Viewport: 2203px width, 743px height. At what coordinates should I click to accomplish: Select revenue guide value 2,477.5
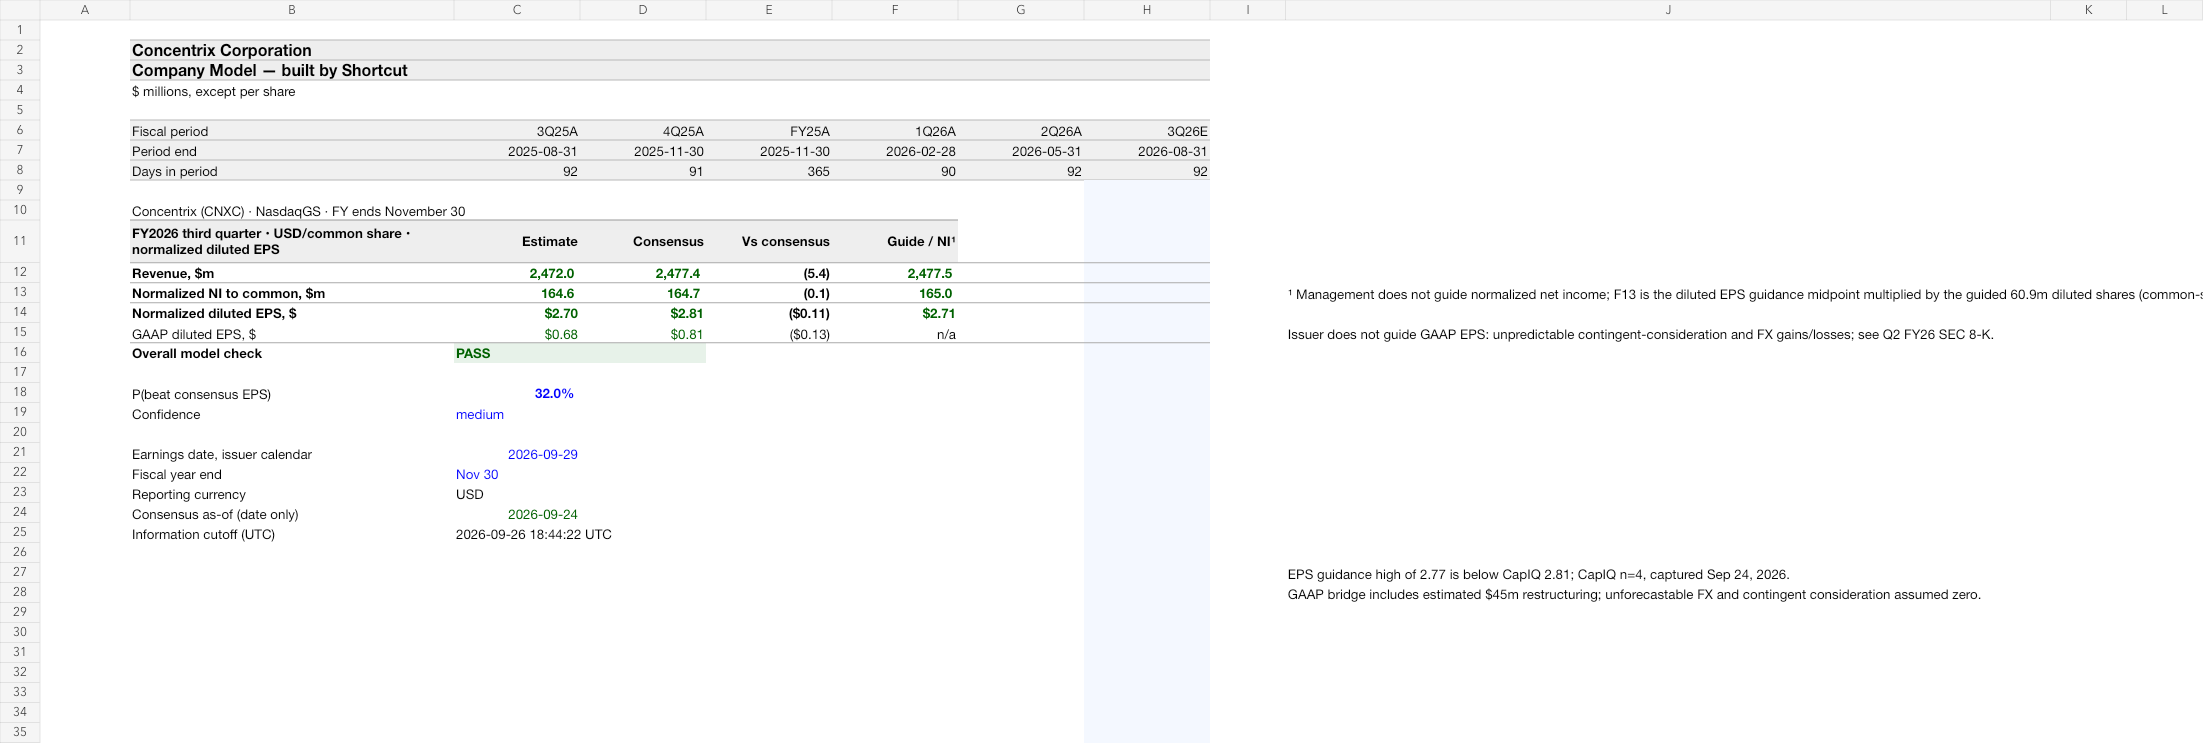tap(895, 273)
